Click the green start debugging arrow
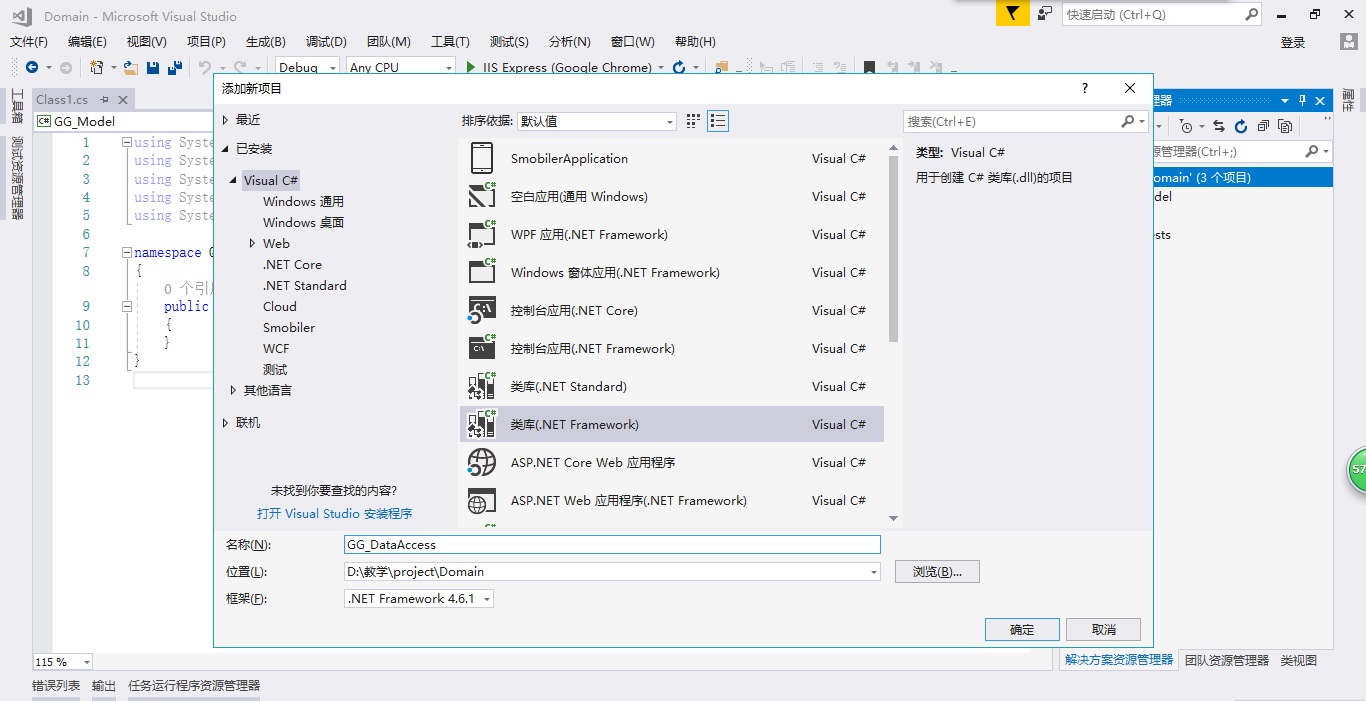 472,67
